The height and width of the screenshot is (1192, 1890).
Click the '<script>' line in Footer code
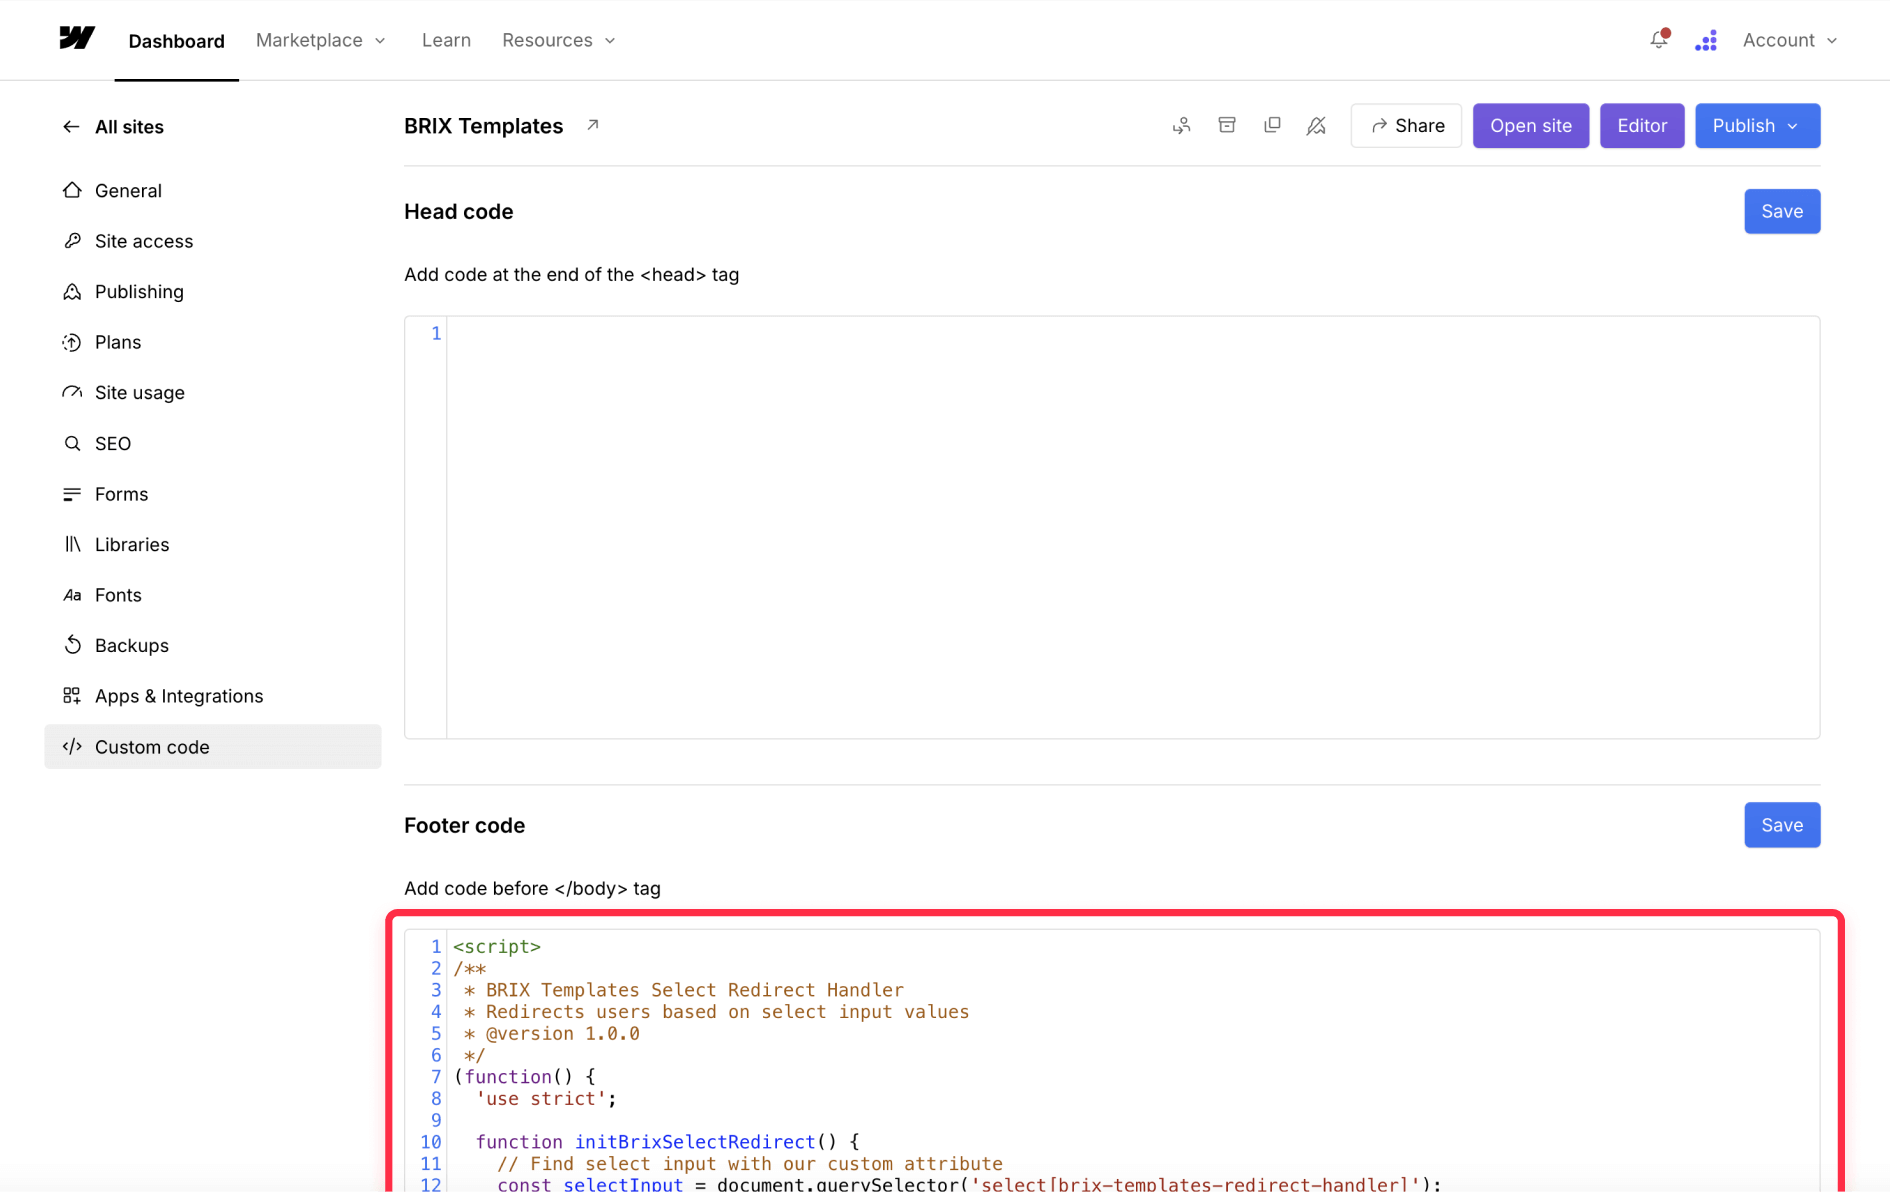(497, 946)
